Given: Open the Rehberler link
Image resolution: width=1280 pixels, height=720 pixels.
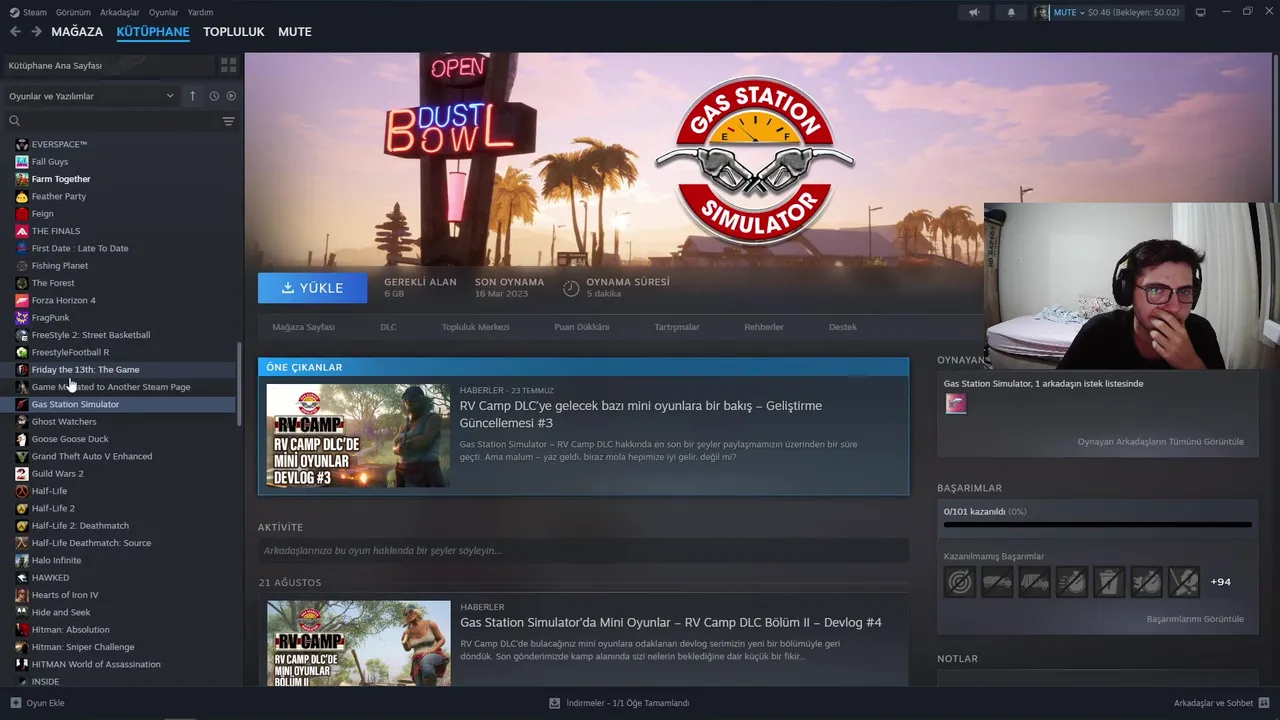Looking at the screenshot, I should 764,327.
